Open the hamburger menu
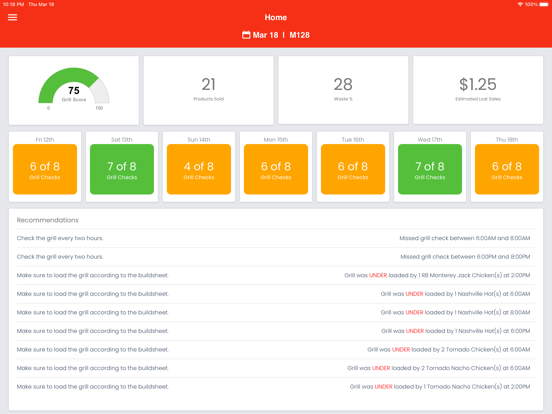552x414 pixels. click(12, 17)
